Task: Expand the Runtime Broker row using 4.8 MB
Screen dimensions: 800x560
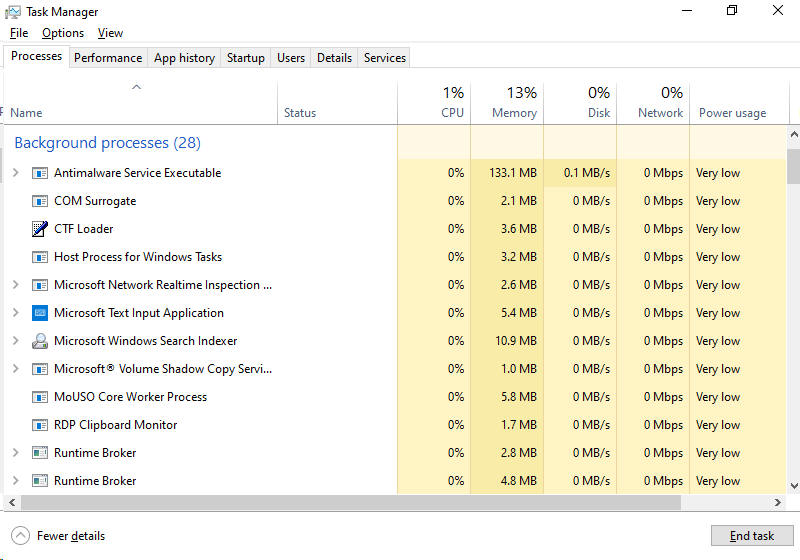Action: pos(16,480)
